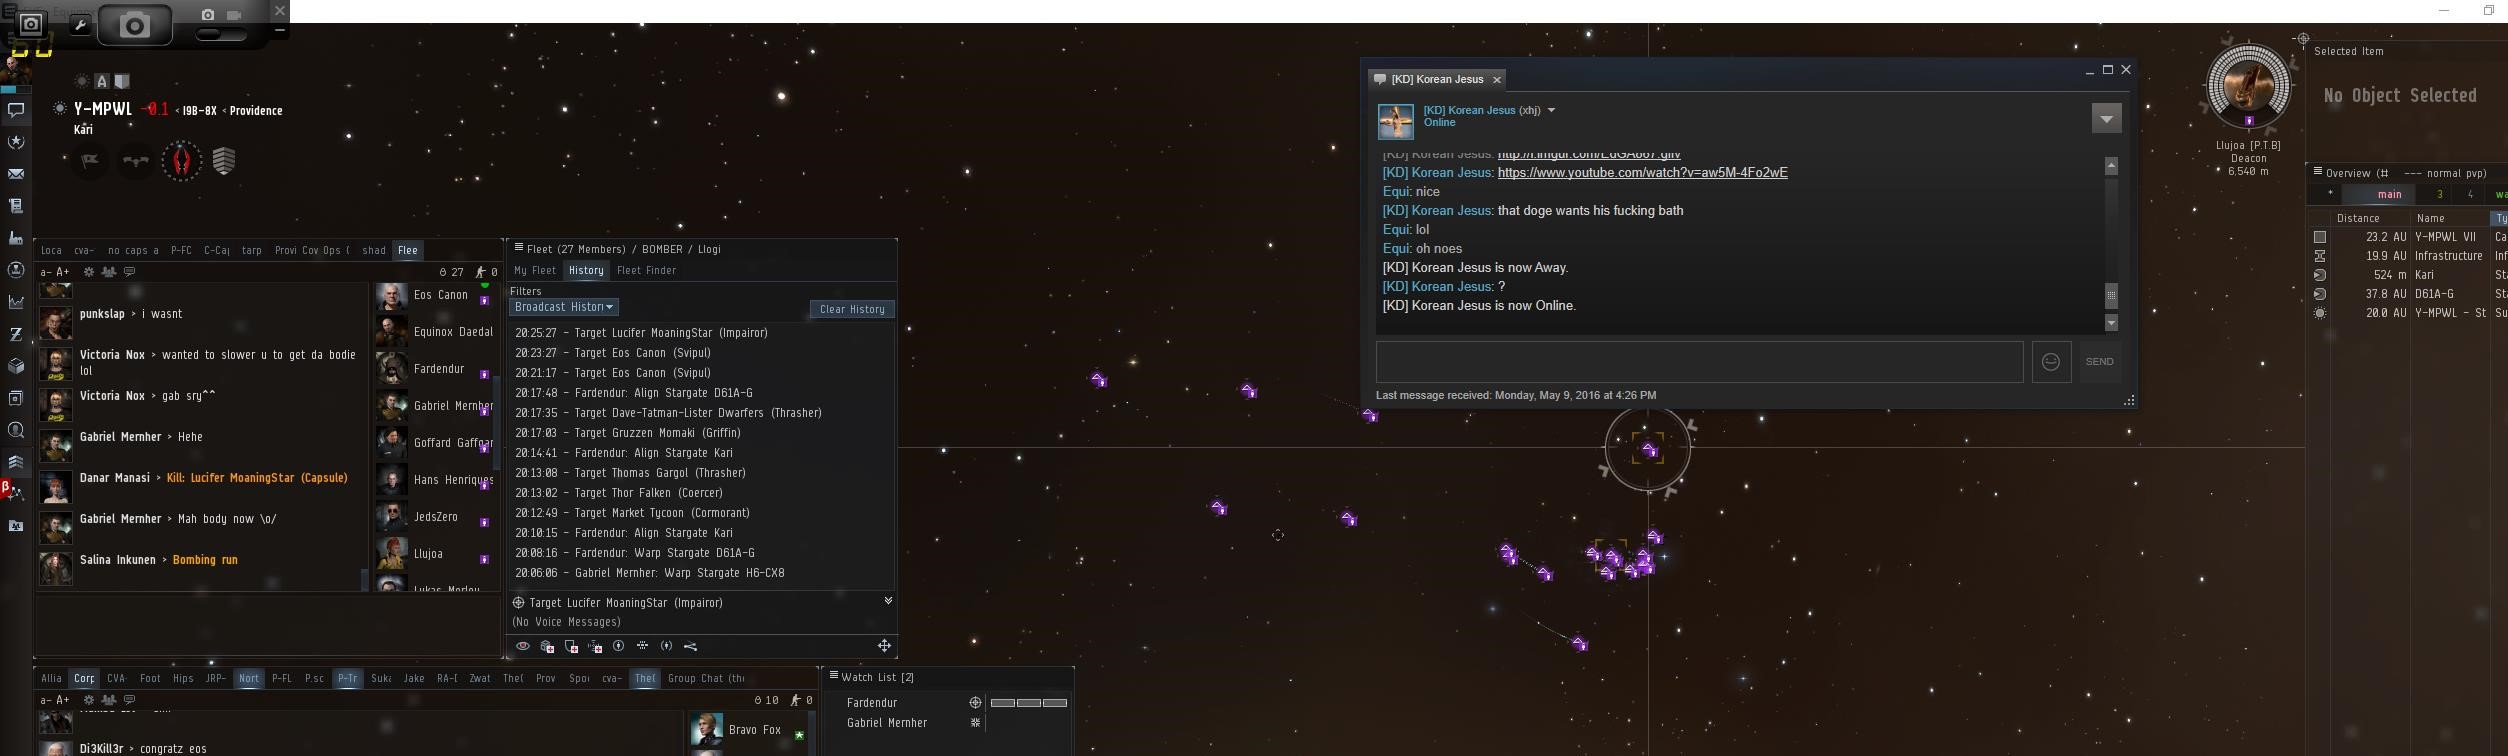Click the Clear History button
The height and width of the screenshot is (756, 2508).
tap(852, 309)
